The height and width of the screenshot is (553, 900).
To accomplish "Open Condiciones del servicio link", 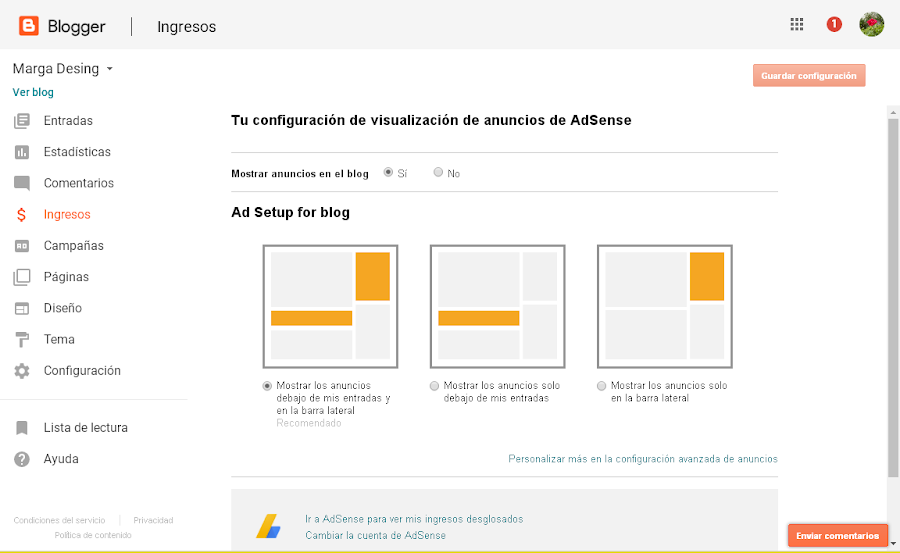I will [60, 520].
